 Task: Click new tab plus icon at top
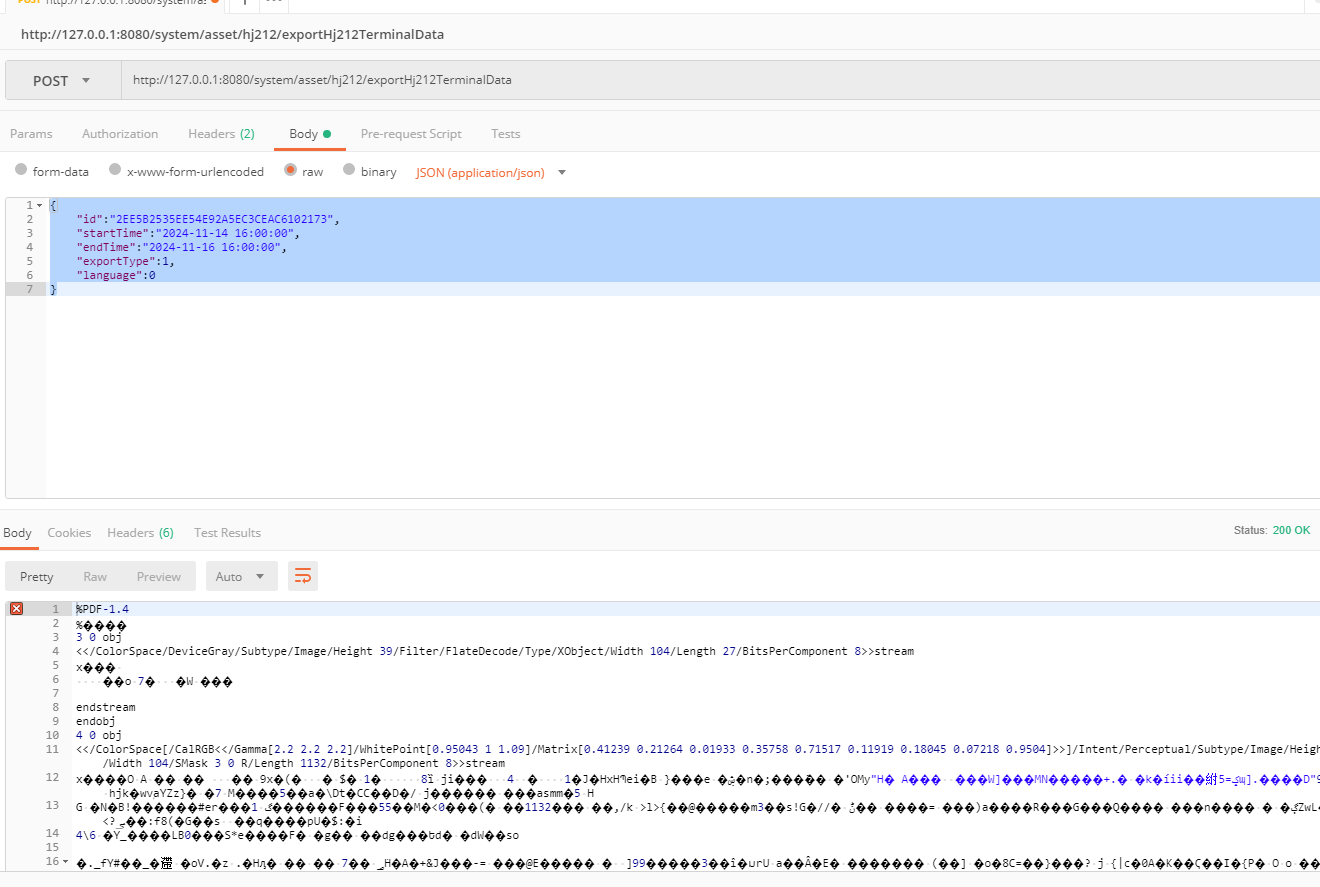click(x=244, y=3)
